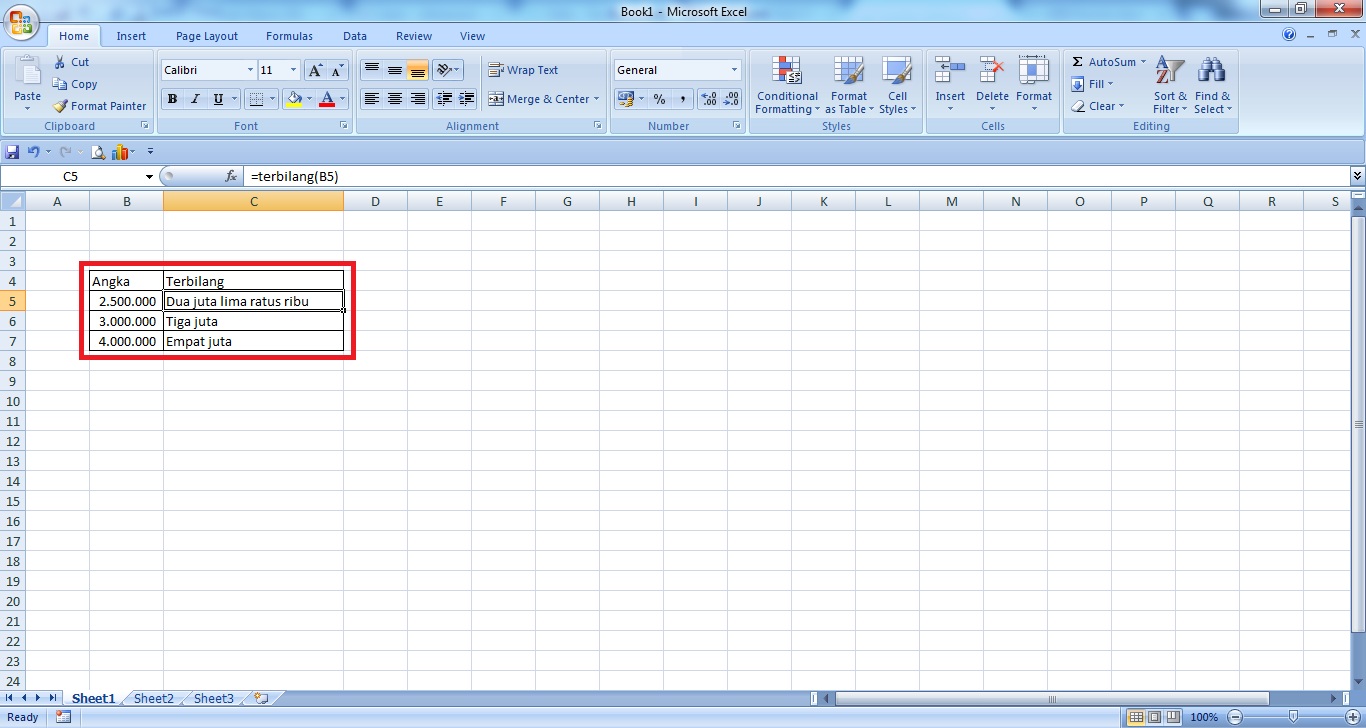
Task: Apply the yellow Fill Color
Action: click(294, 99)
